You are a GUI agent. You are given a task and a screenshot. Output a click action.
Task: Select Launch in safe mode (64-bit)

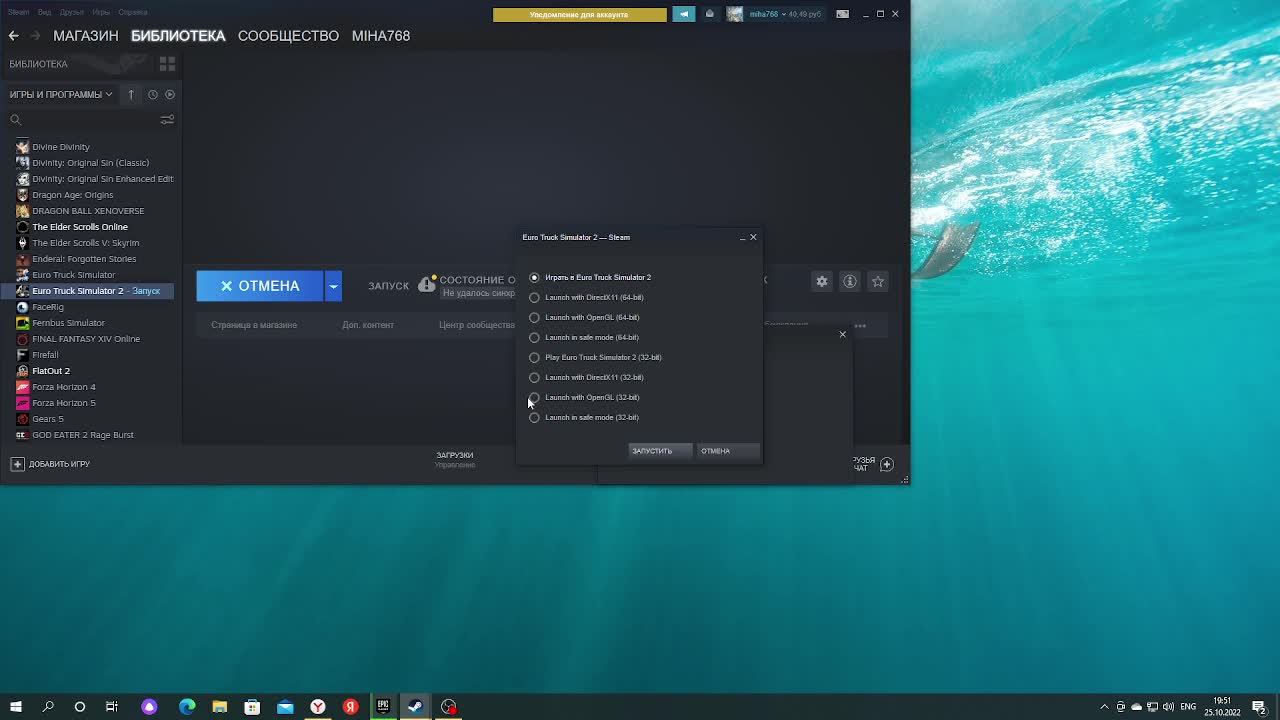tap(585, 337)
